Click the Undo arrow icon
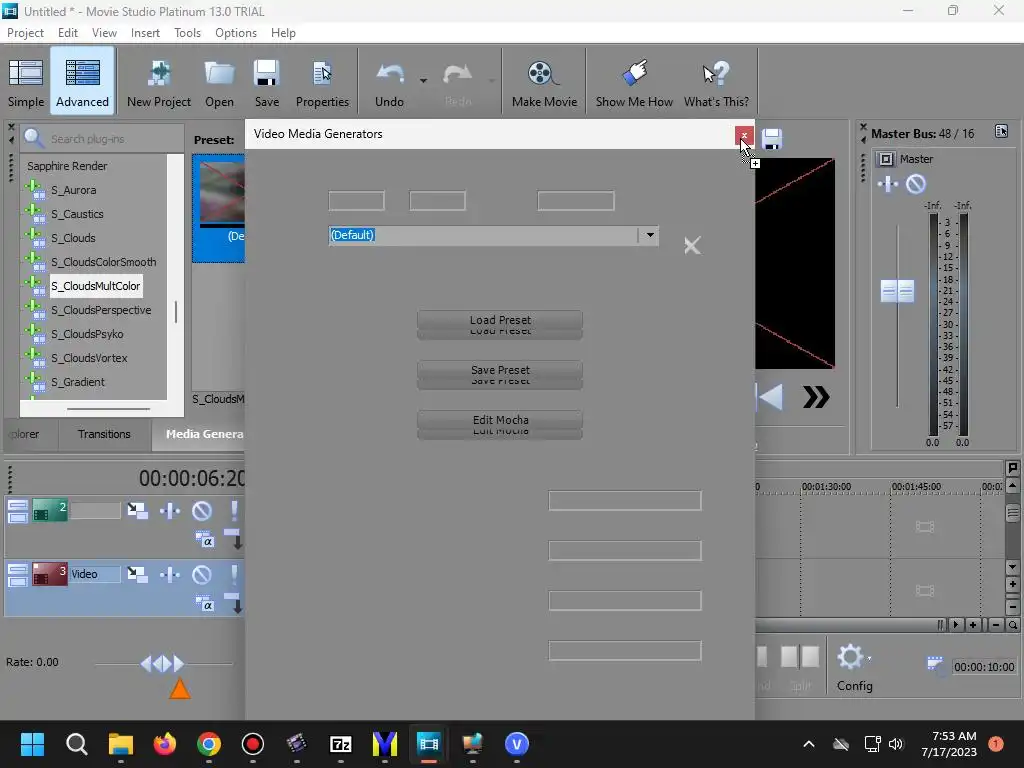The height and width of the screenshot is (768, 1024). click(390, 73)
